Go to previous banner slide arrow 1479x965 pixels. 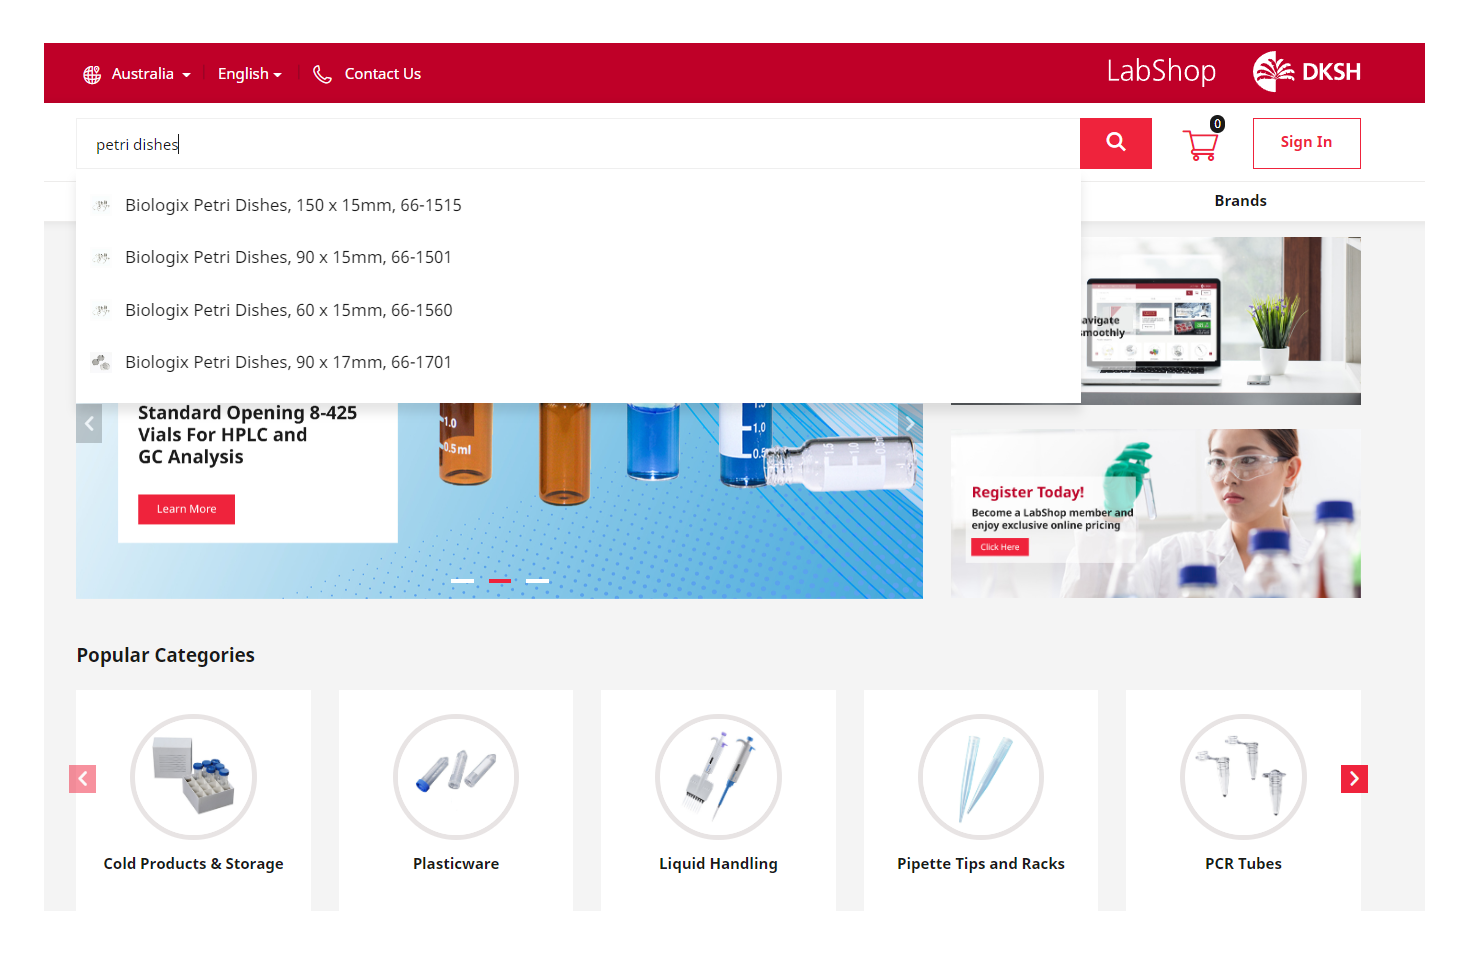coord(89,423)
